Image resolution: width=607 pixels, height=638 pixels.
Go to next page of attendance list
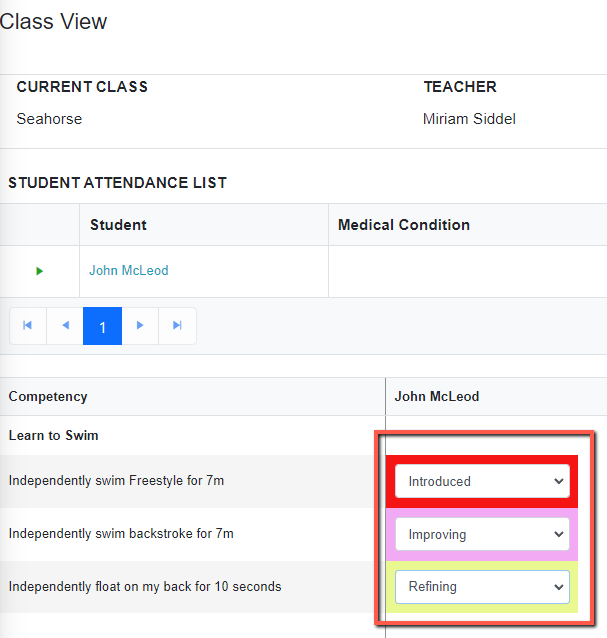coord(140,326)
